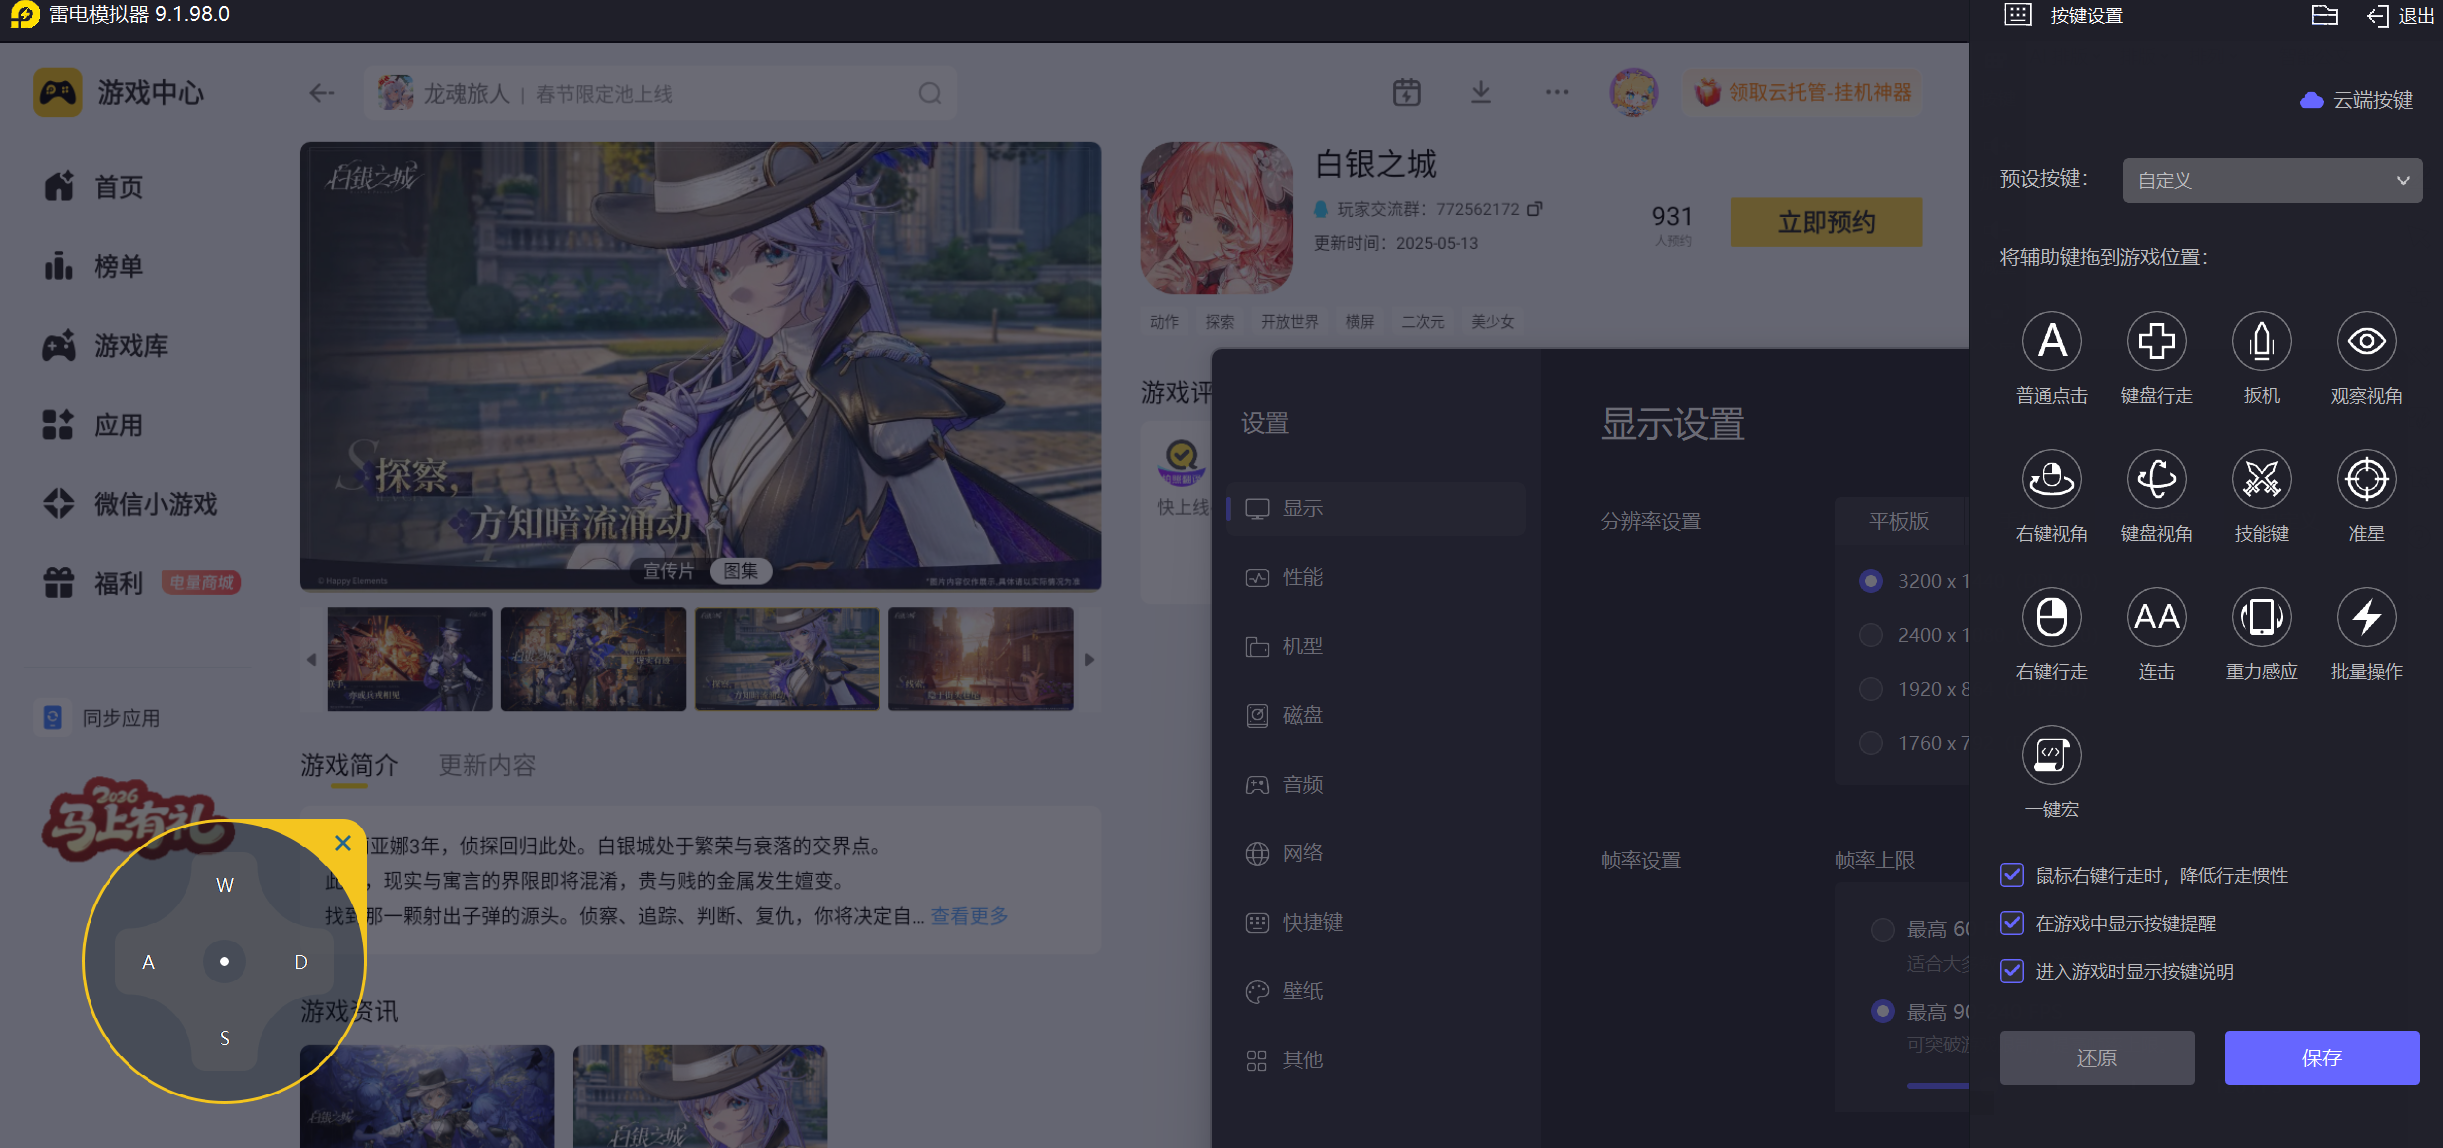Switch to 更新内容 tab

tap(487, 765)
